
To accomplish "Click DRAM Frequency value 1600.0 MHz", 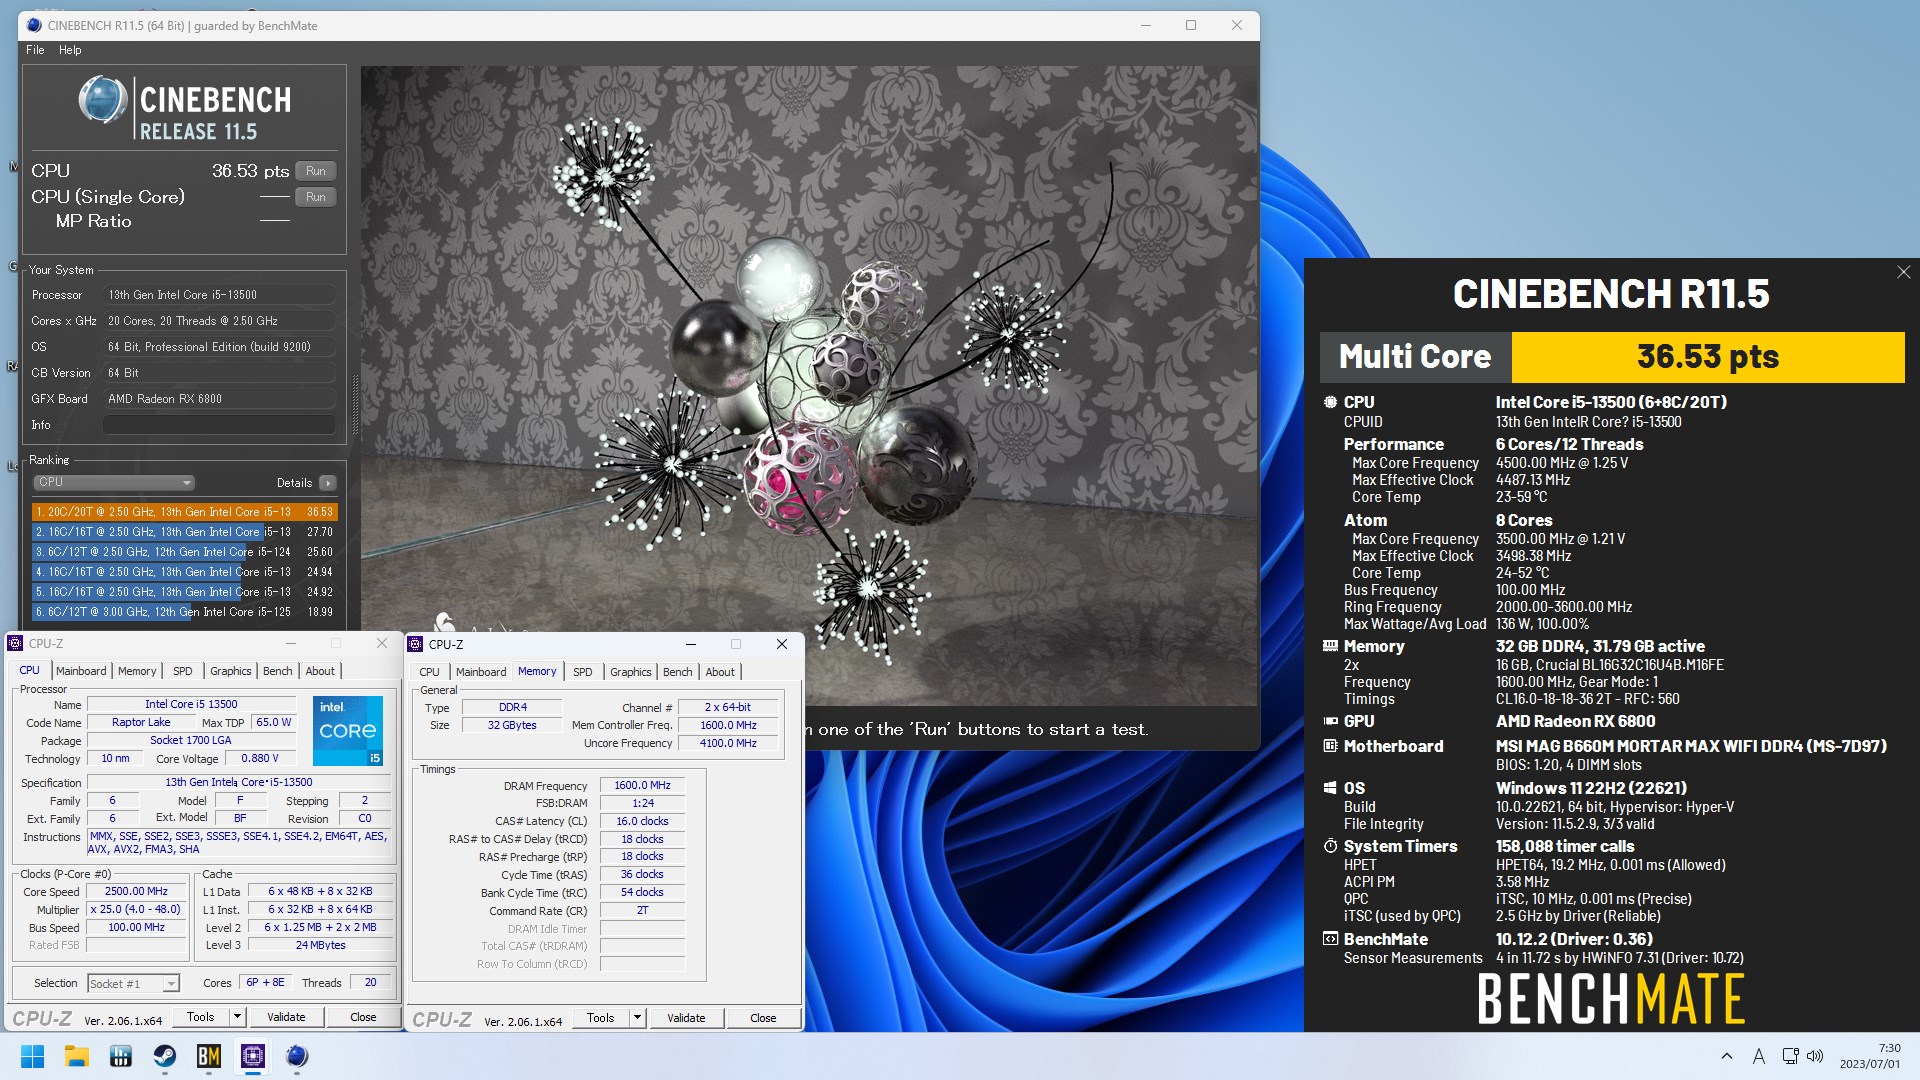I will (642, 786).
